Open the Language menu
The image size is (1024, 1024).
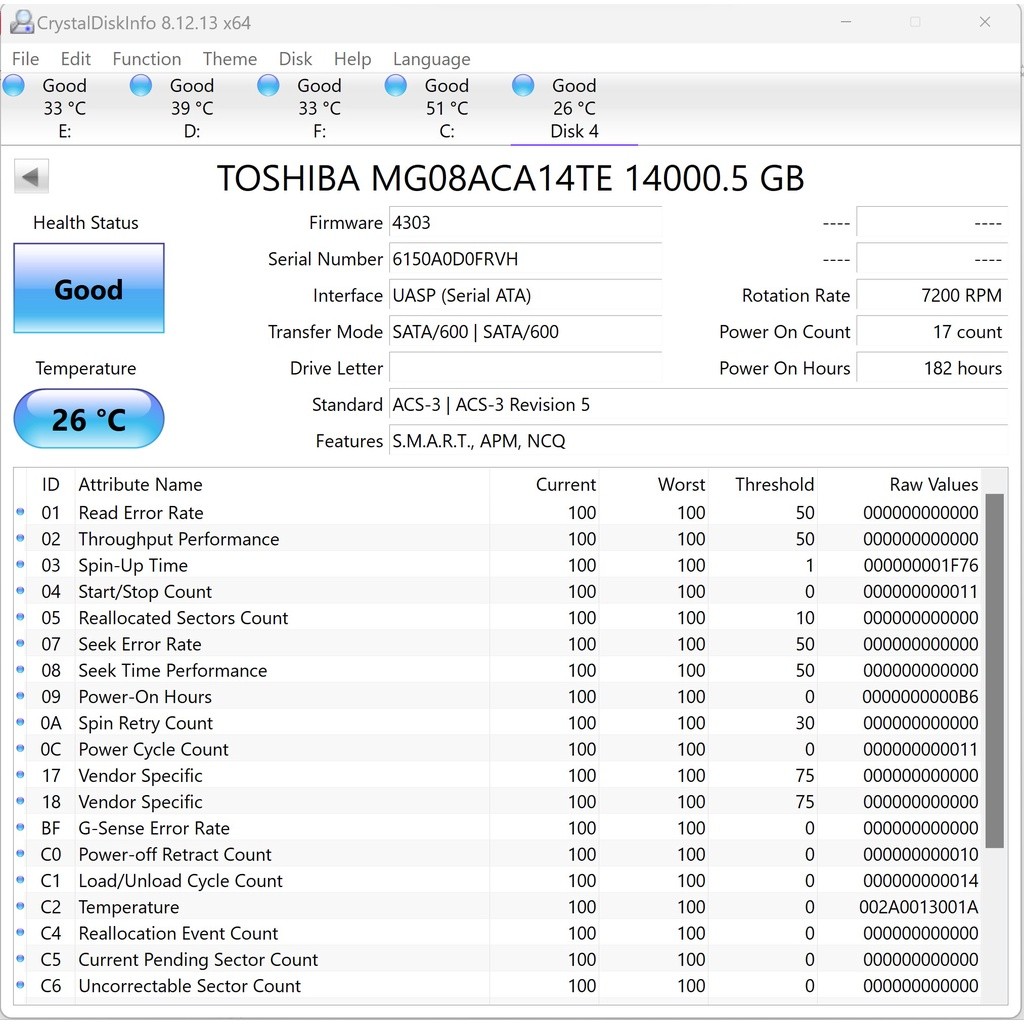point(432,59)
